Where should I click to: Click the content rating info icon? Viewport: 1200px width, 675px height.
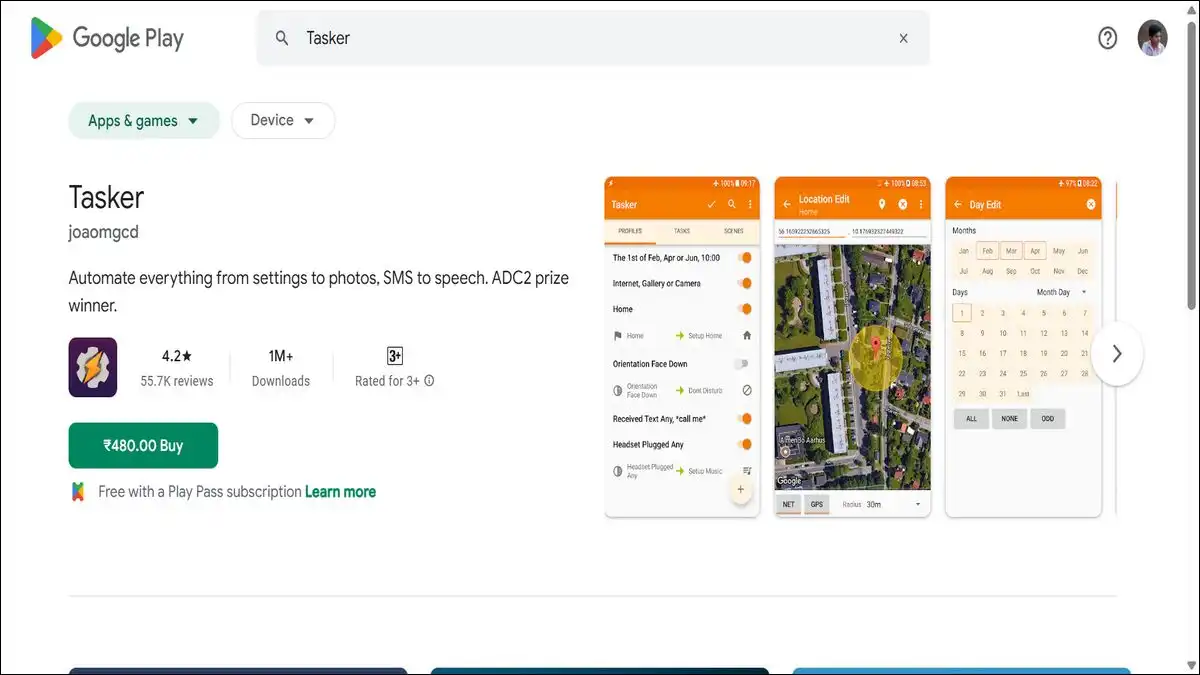[x=429, y=381]
